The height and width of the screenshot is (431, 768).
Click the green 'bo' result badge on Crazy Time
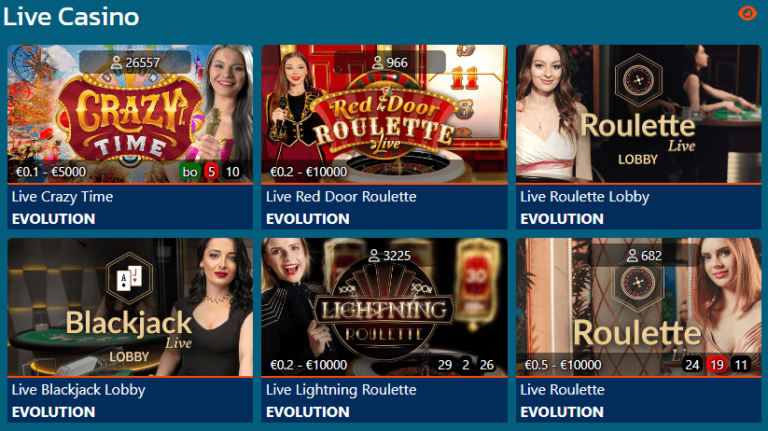pos(190,172)
